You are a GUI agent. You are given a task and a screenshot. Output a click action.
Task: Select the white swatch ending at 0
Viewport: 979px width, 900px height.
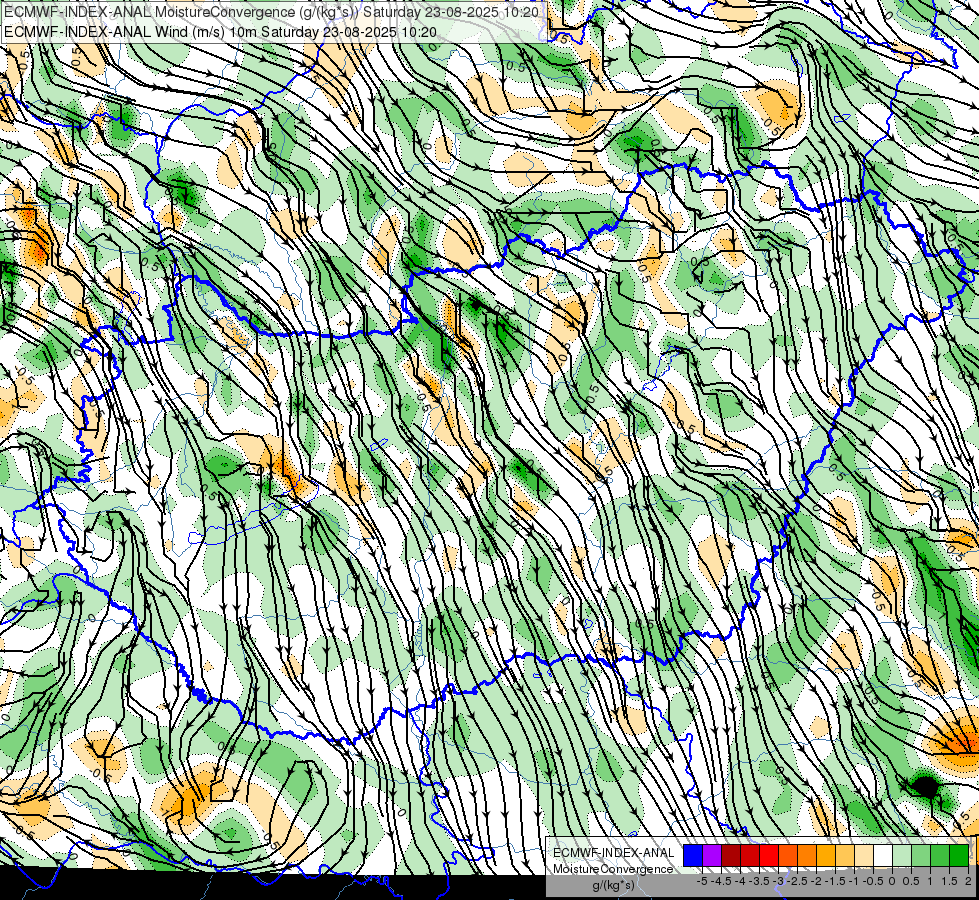(x=883, y=855)
